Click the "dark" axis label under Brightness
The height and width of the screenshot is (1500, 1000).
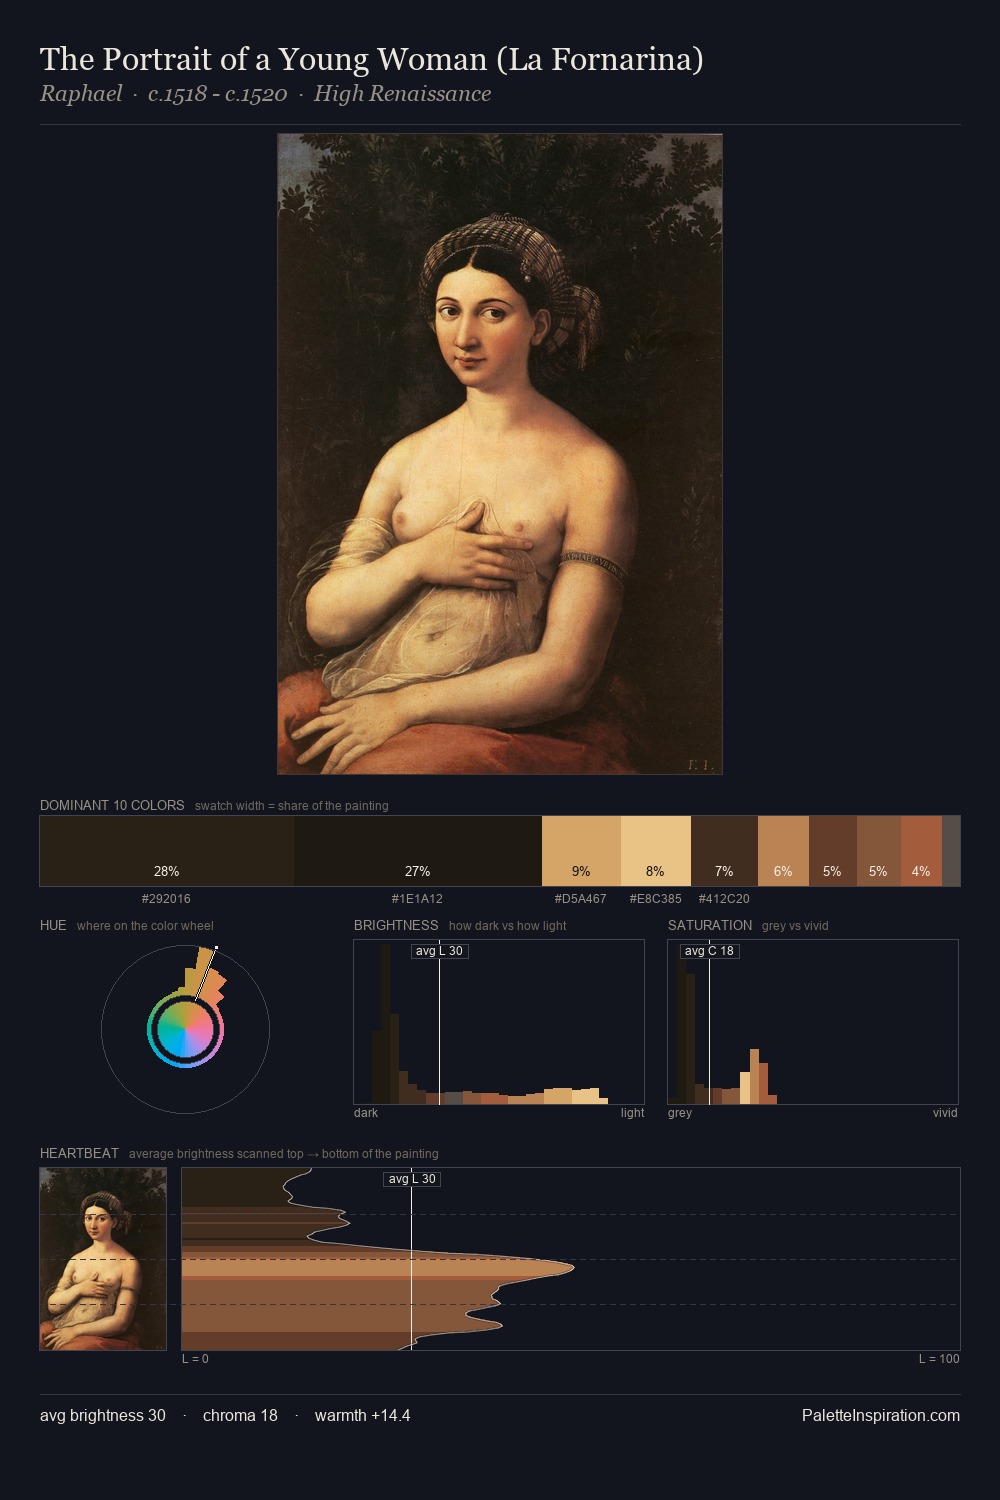(366, 1113)
